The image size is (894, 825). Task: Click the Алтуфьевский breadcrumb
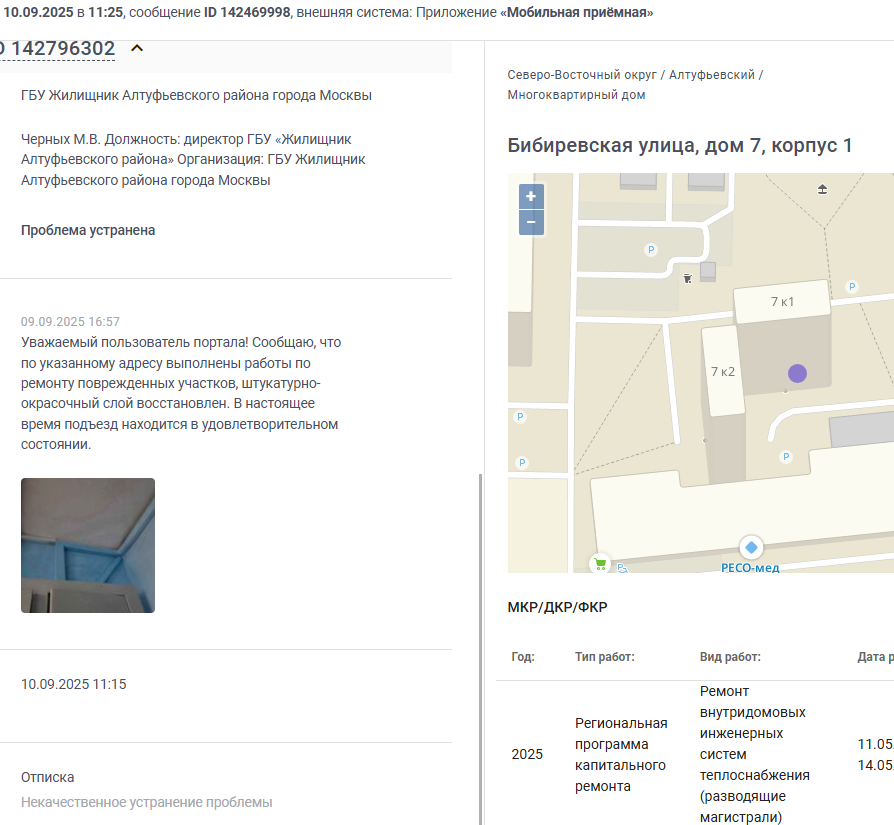click(712, 75)
